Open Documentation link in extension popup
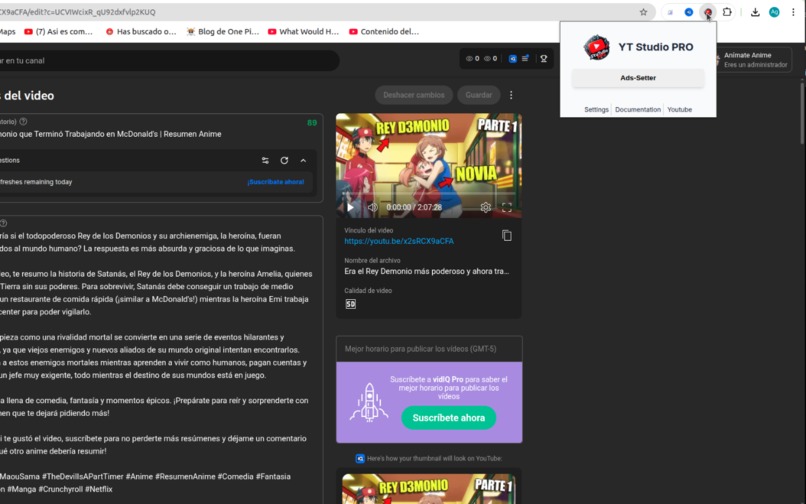806x504 pixels. point(638,110)
